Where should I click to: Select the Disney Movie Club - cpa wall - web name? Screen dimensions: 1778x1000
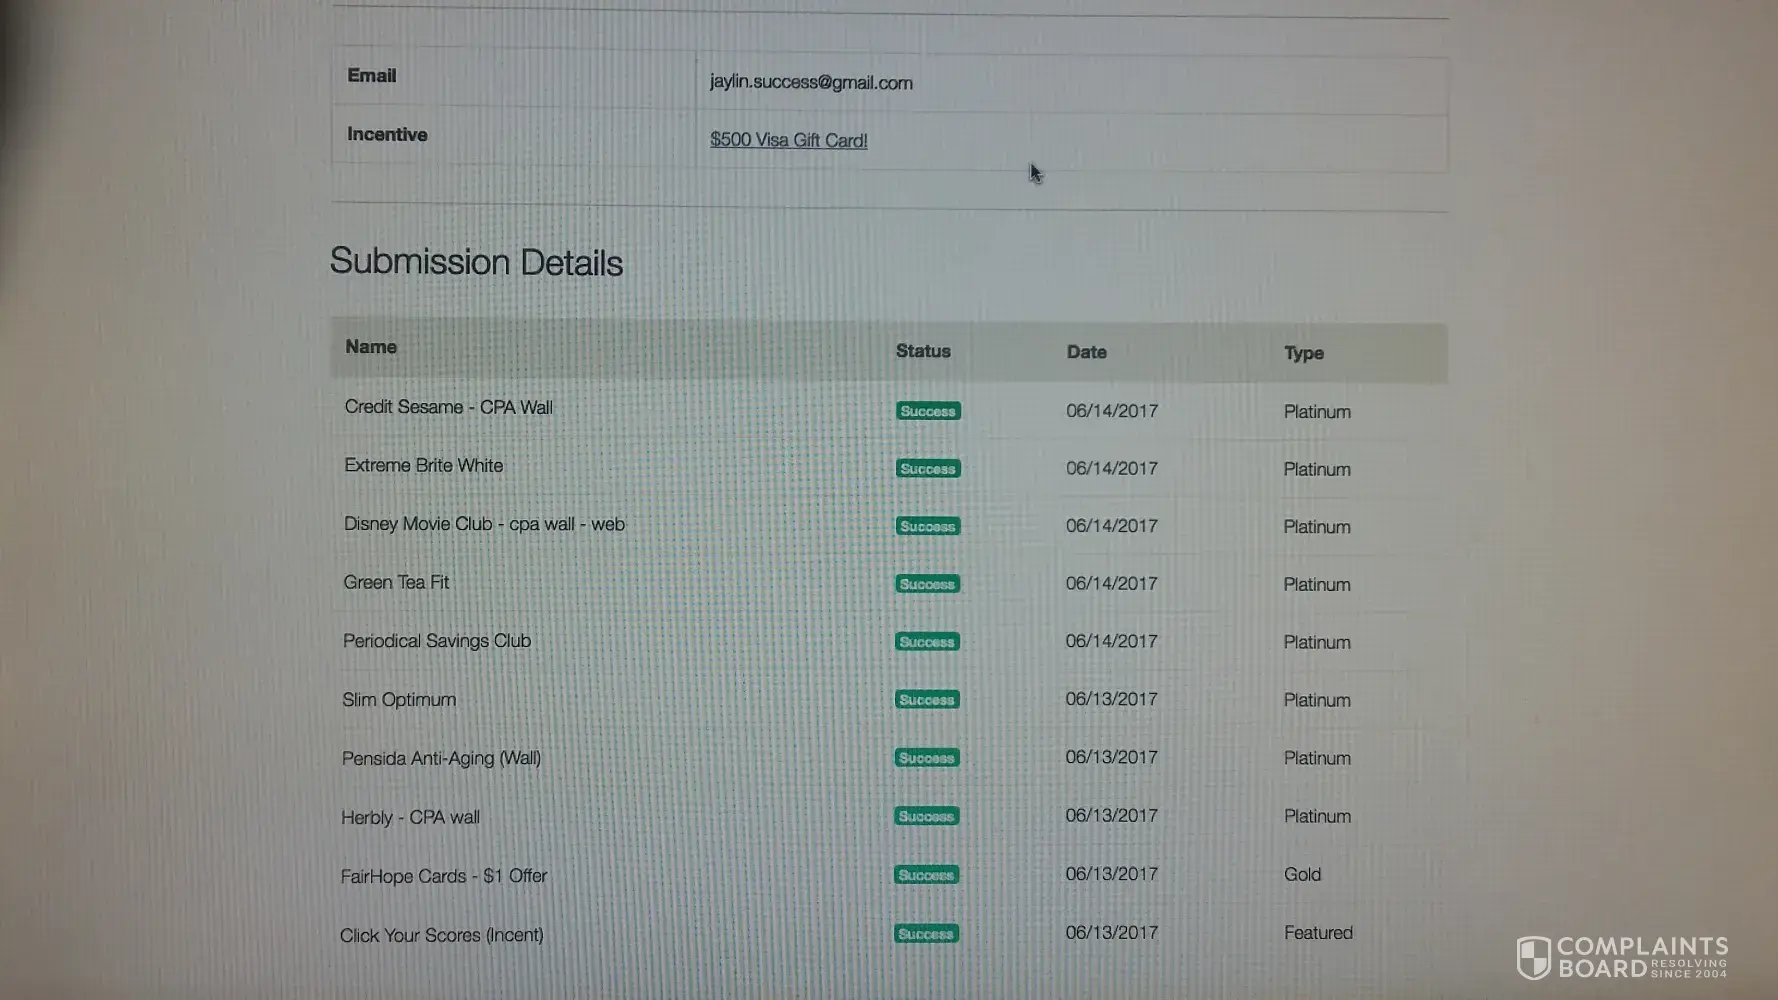click(484, 524)
